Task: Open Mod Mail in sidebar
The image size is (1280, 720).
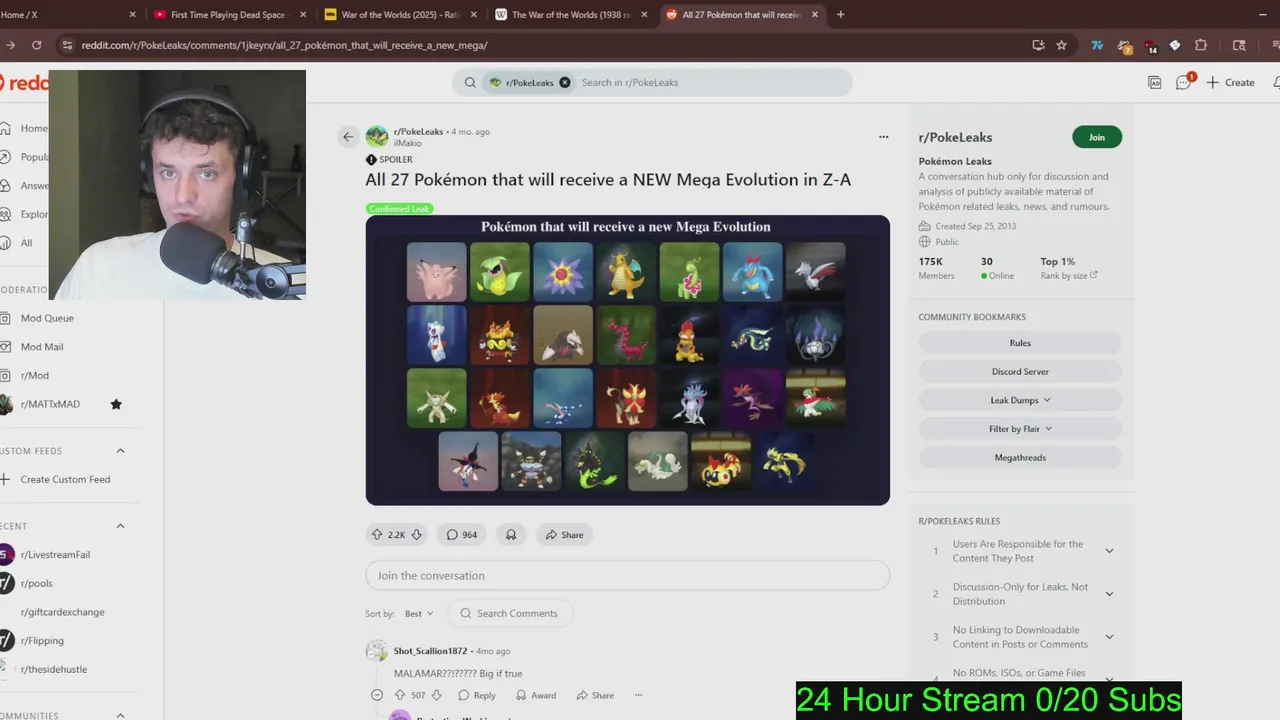Action: [x=42, y=347]
